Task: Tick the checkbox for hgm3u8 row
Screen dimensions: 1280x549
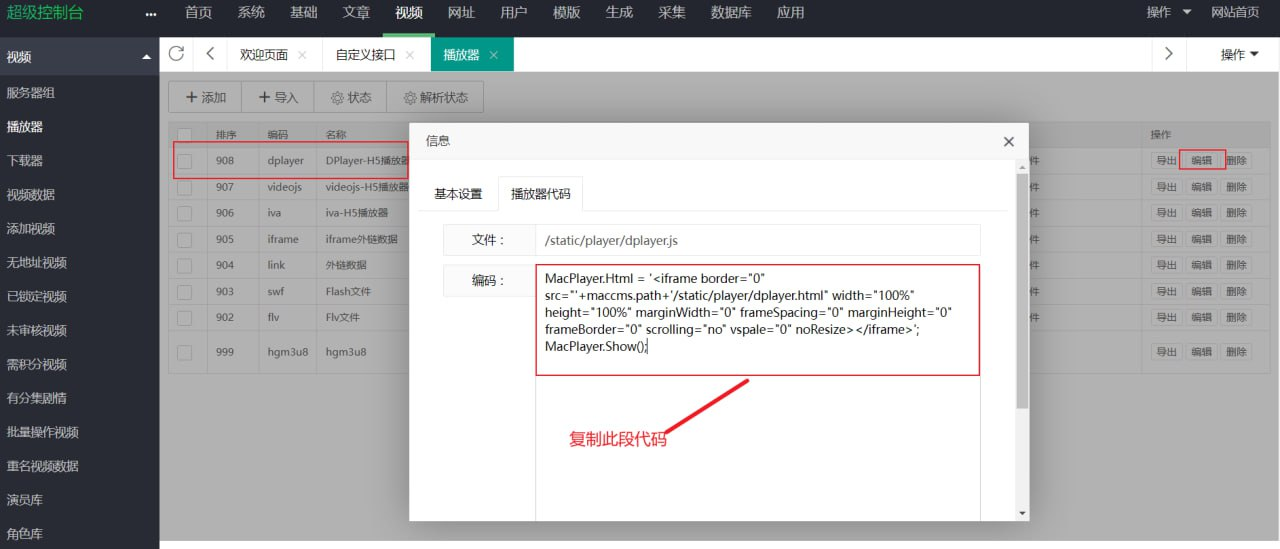Action: click(x=185, y=352)
